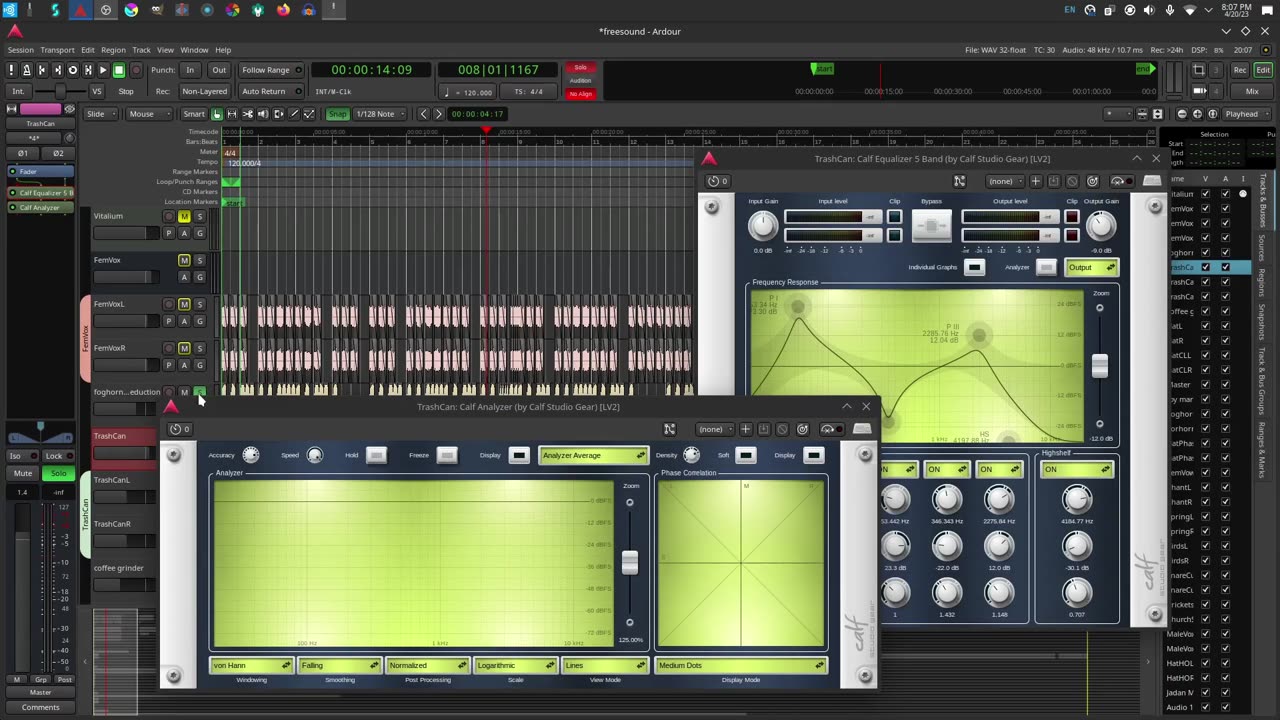Viewport: 1280px width, 720px height.
Task: Click the tempo 120.000 field
Action: coord(467,92)
